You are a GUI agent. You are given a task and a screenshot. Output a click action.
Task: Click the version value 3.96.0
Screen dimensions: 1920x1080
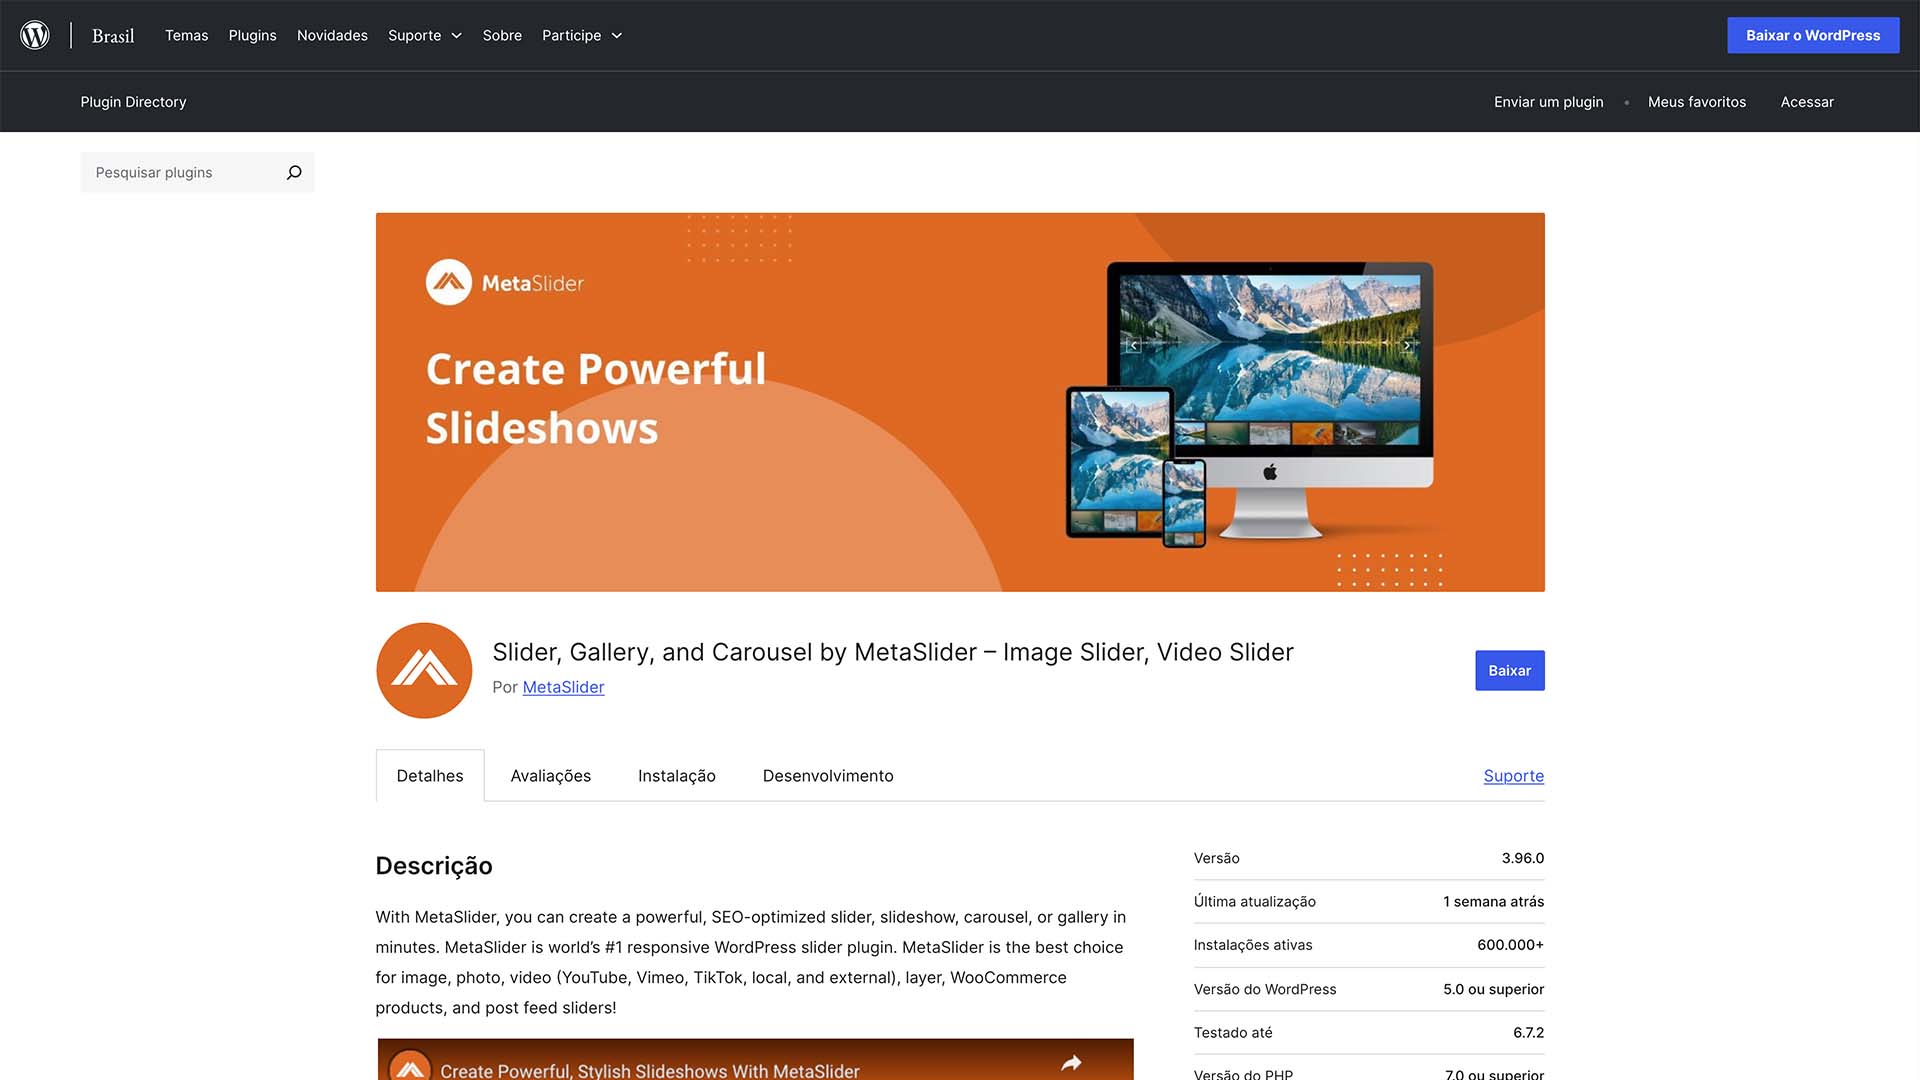tap(1522, 858)
